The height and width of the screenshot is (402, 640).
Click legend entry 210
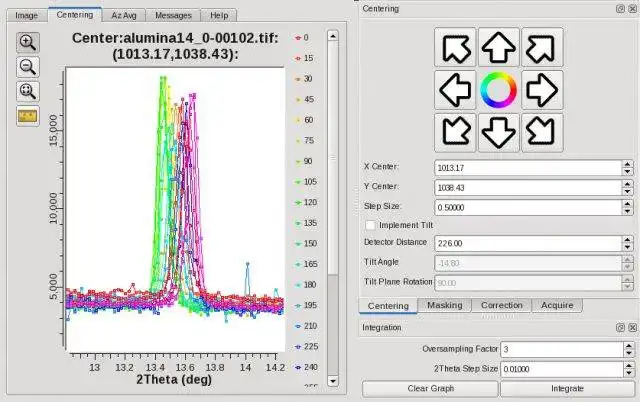click(x=306, y=326)
